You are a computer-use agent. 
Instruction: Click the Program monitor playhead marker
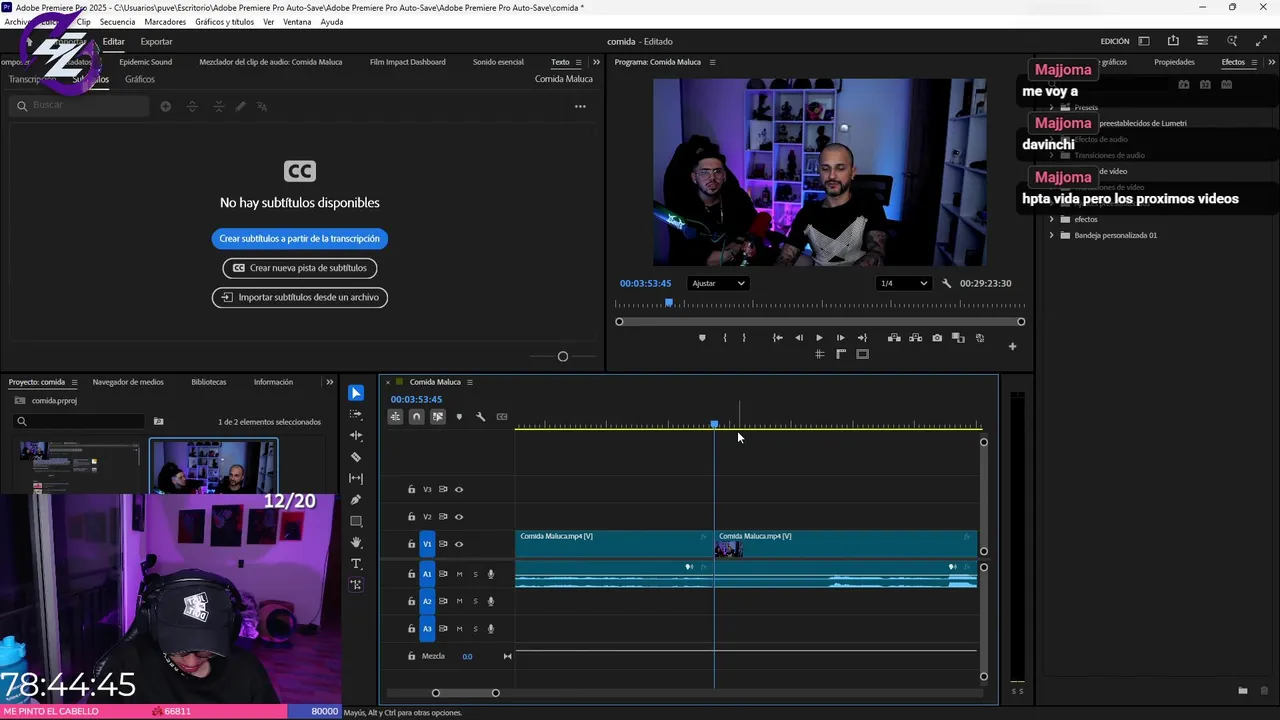tap(669, 302)
